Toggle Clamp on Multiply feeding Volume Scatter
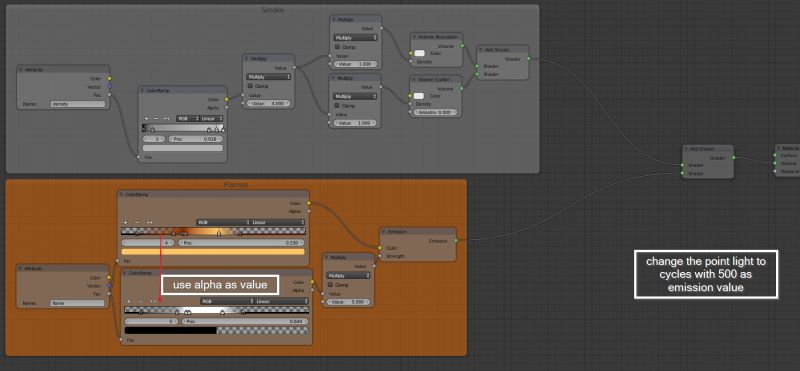Viewport: 800px width, 371px height. pyautogui.click(x=337, y=106)
